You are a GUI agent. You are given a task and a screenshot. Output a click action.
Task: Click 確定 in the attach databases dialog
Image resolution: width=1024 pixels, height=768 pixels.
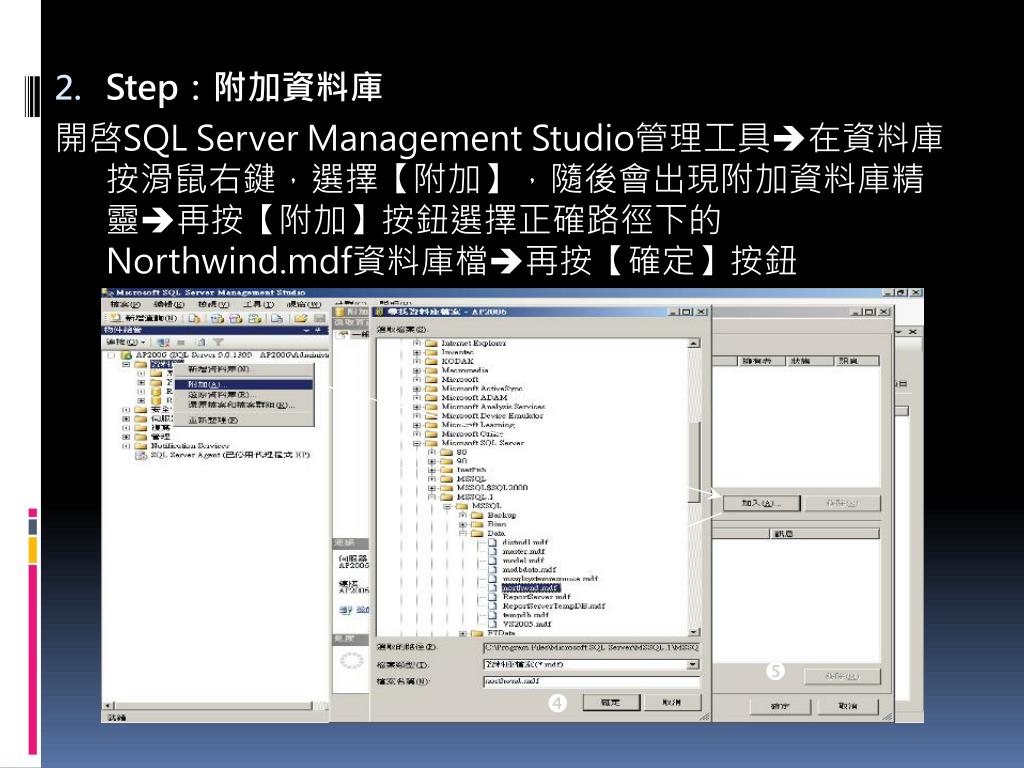point(780,707)
